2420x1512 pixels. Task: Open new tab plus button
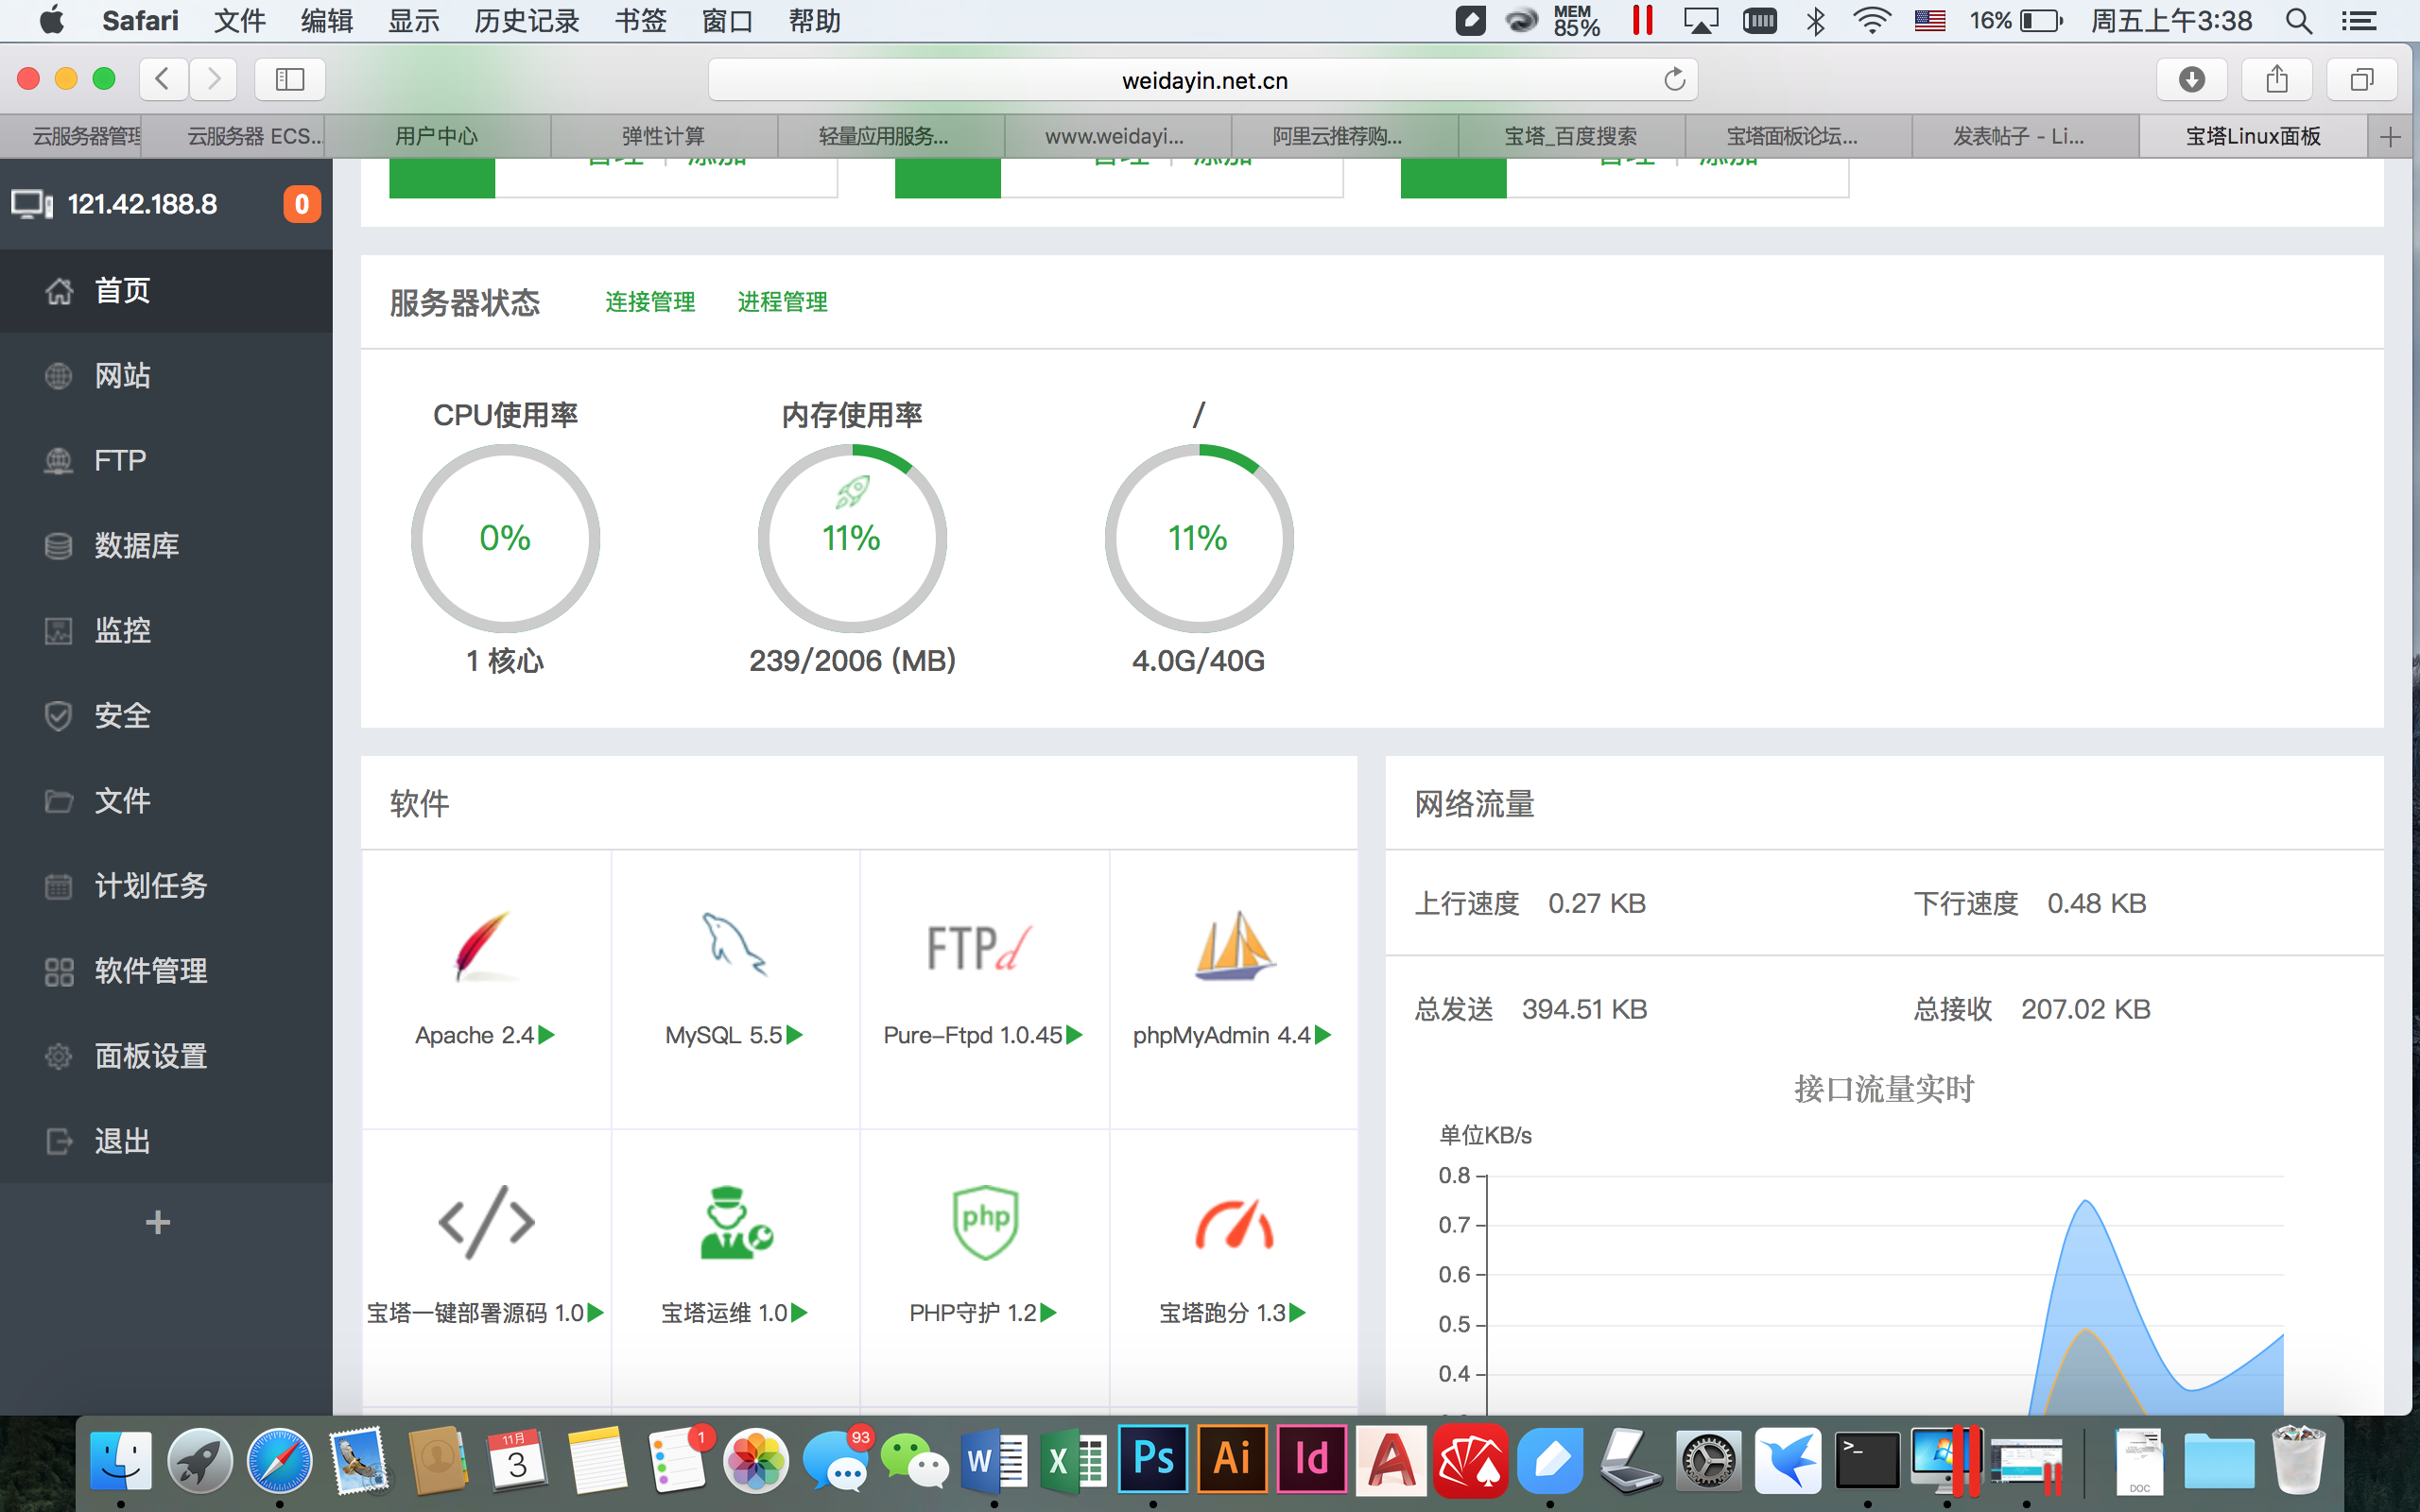[2391, 136]
